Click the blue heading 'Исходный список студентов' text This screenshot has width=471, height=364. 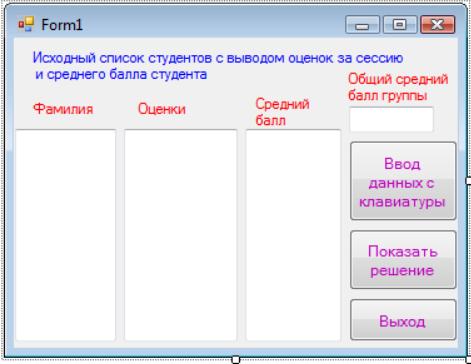coord(218,66)
